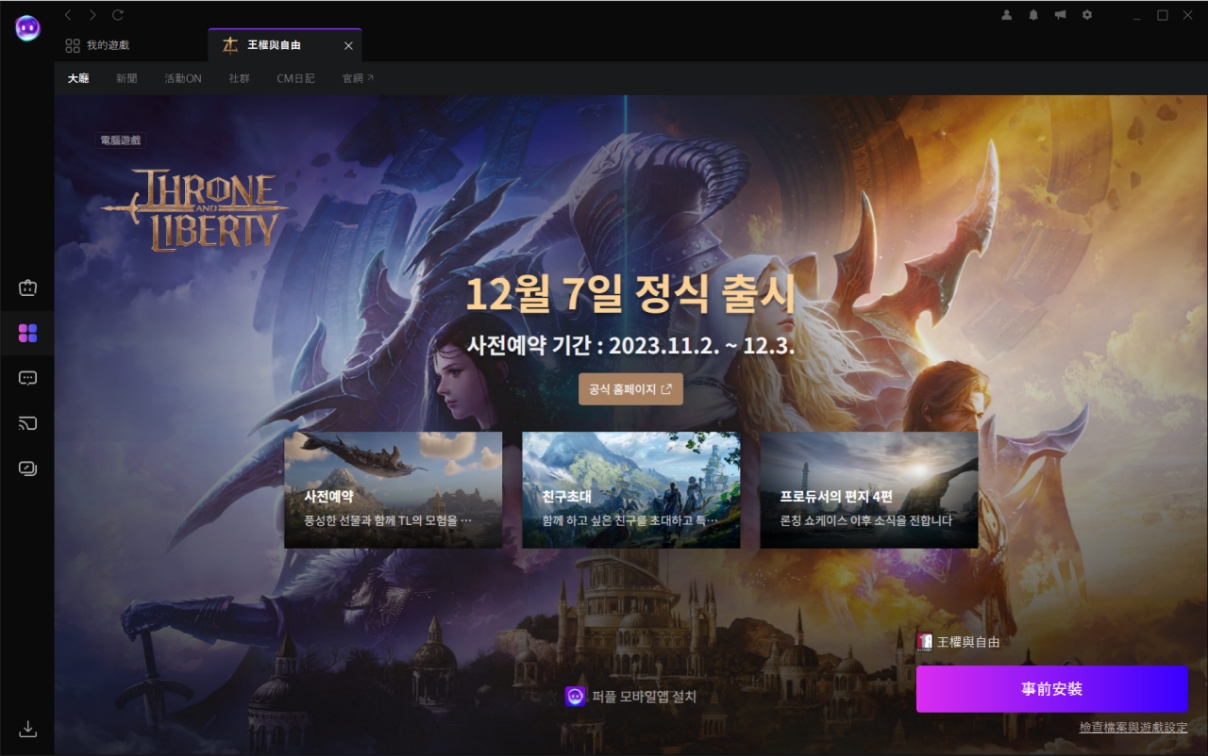Go forward with the right arrow
Image resolution: width=1208 pixels, height=756 pixels.
pos(93,15)
